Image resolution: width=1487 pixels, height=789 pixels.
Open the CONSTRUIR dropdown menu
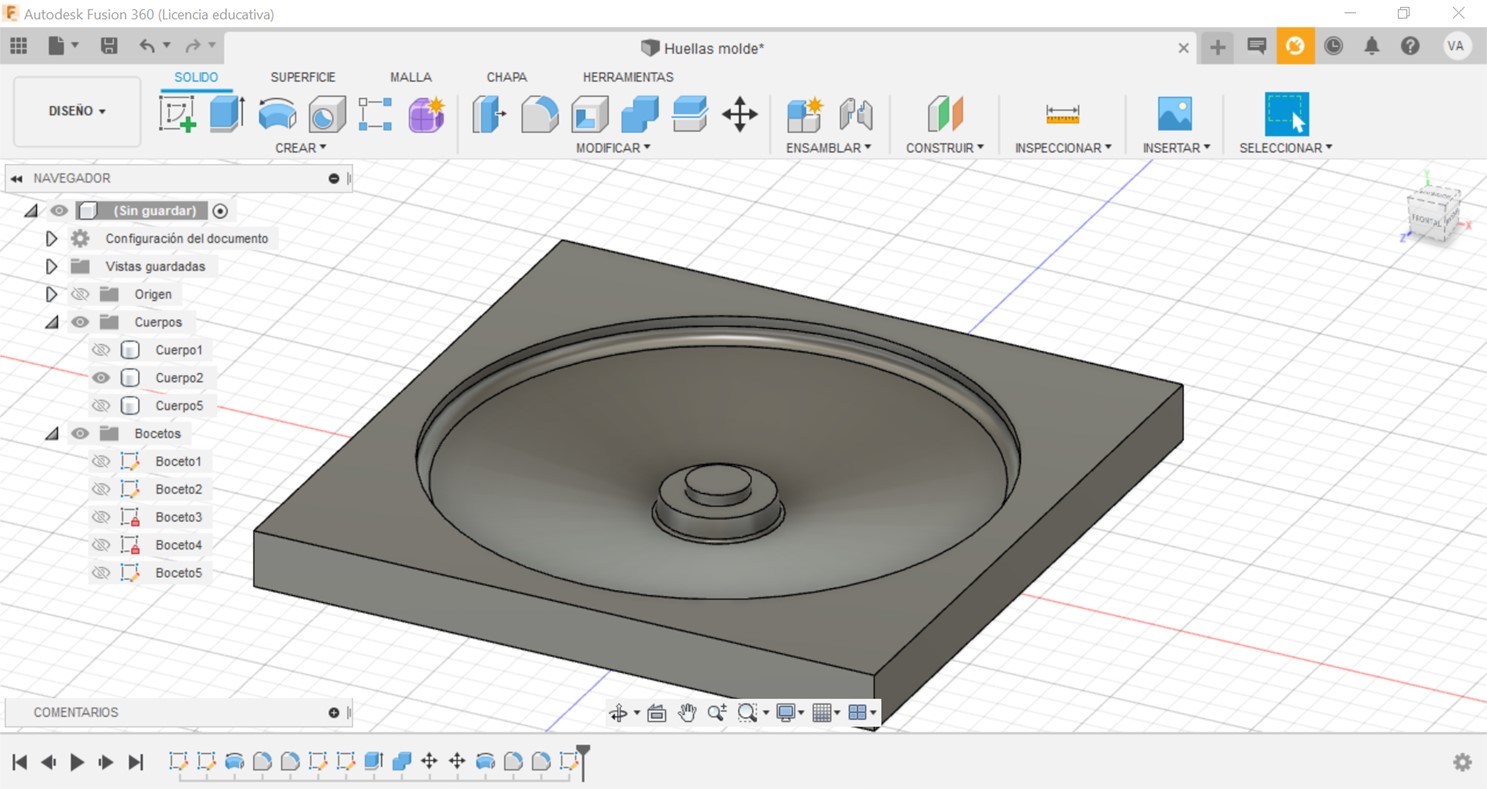tap(945, 148)
